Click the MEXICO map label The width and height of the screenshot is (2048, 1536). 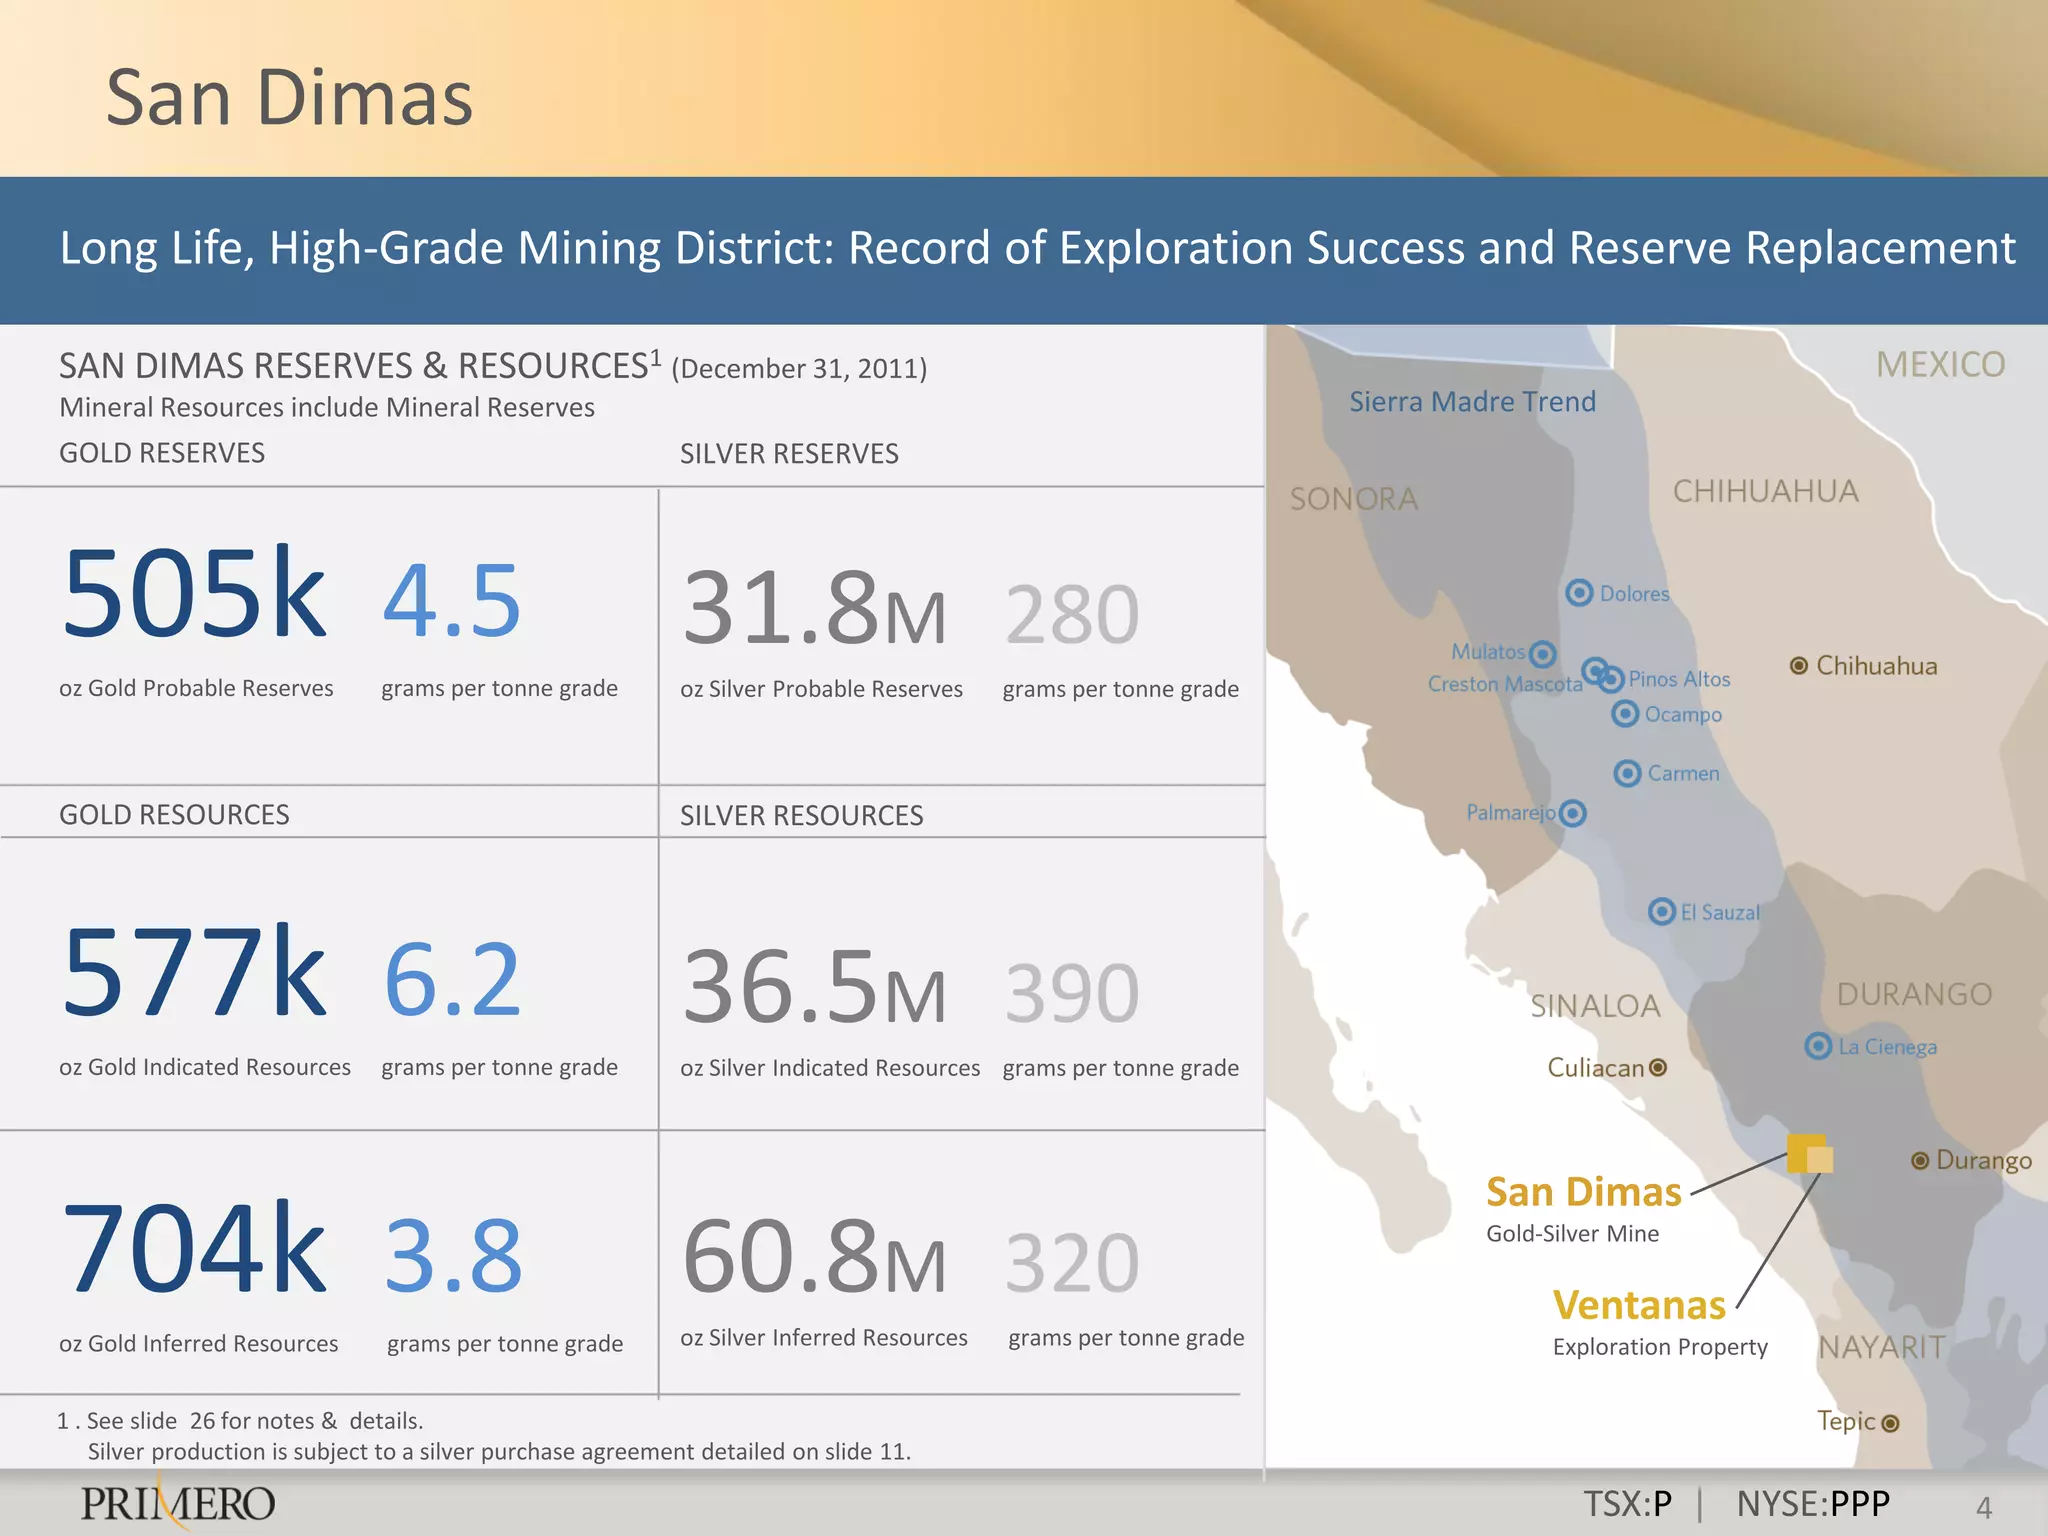coord(1940,365)
